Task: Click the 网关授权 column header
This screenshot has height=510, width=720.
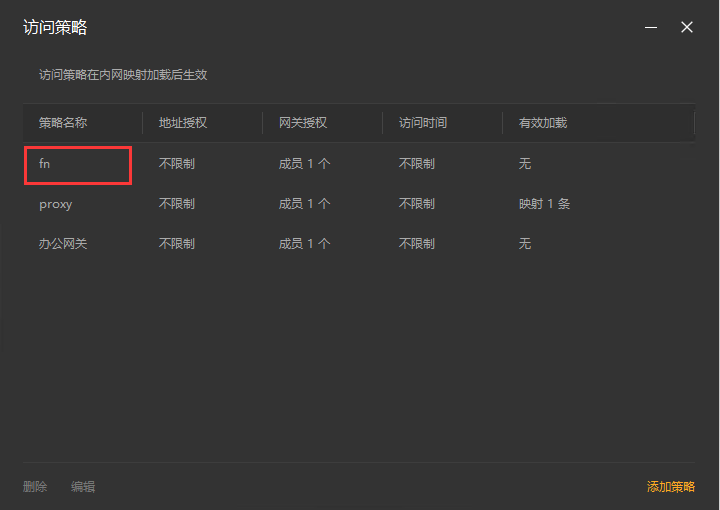Action: [x=303, y=123]
